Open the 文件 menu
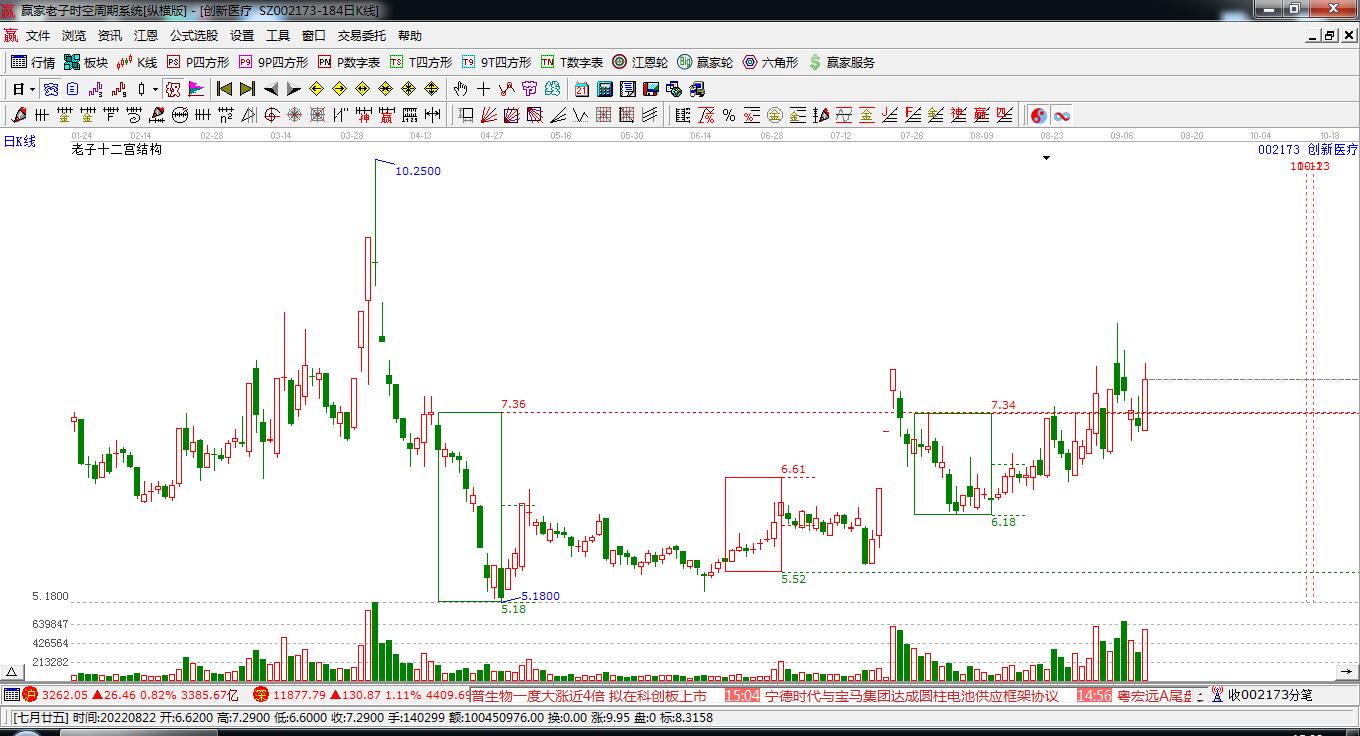 point(38,36)
